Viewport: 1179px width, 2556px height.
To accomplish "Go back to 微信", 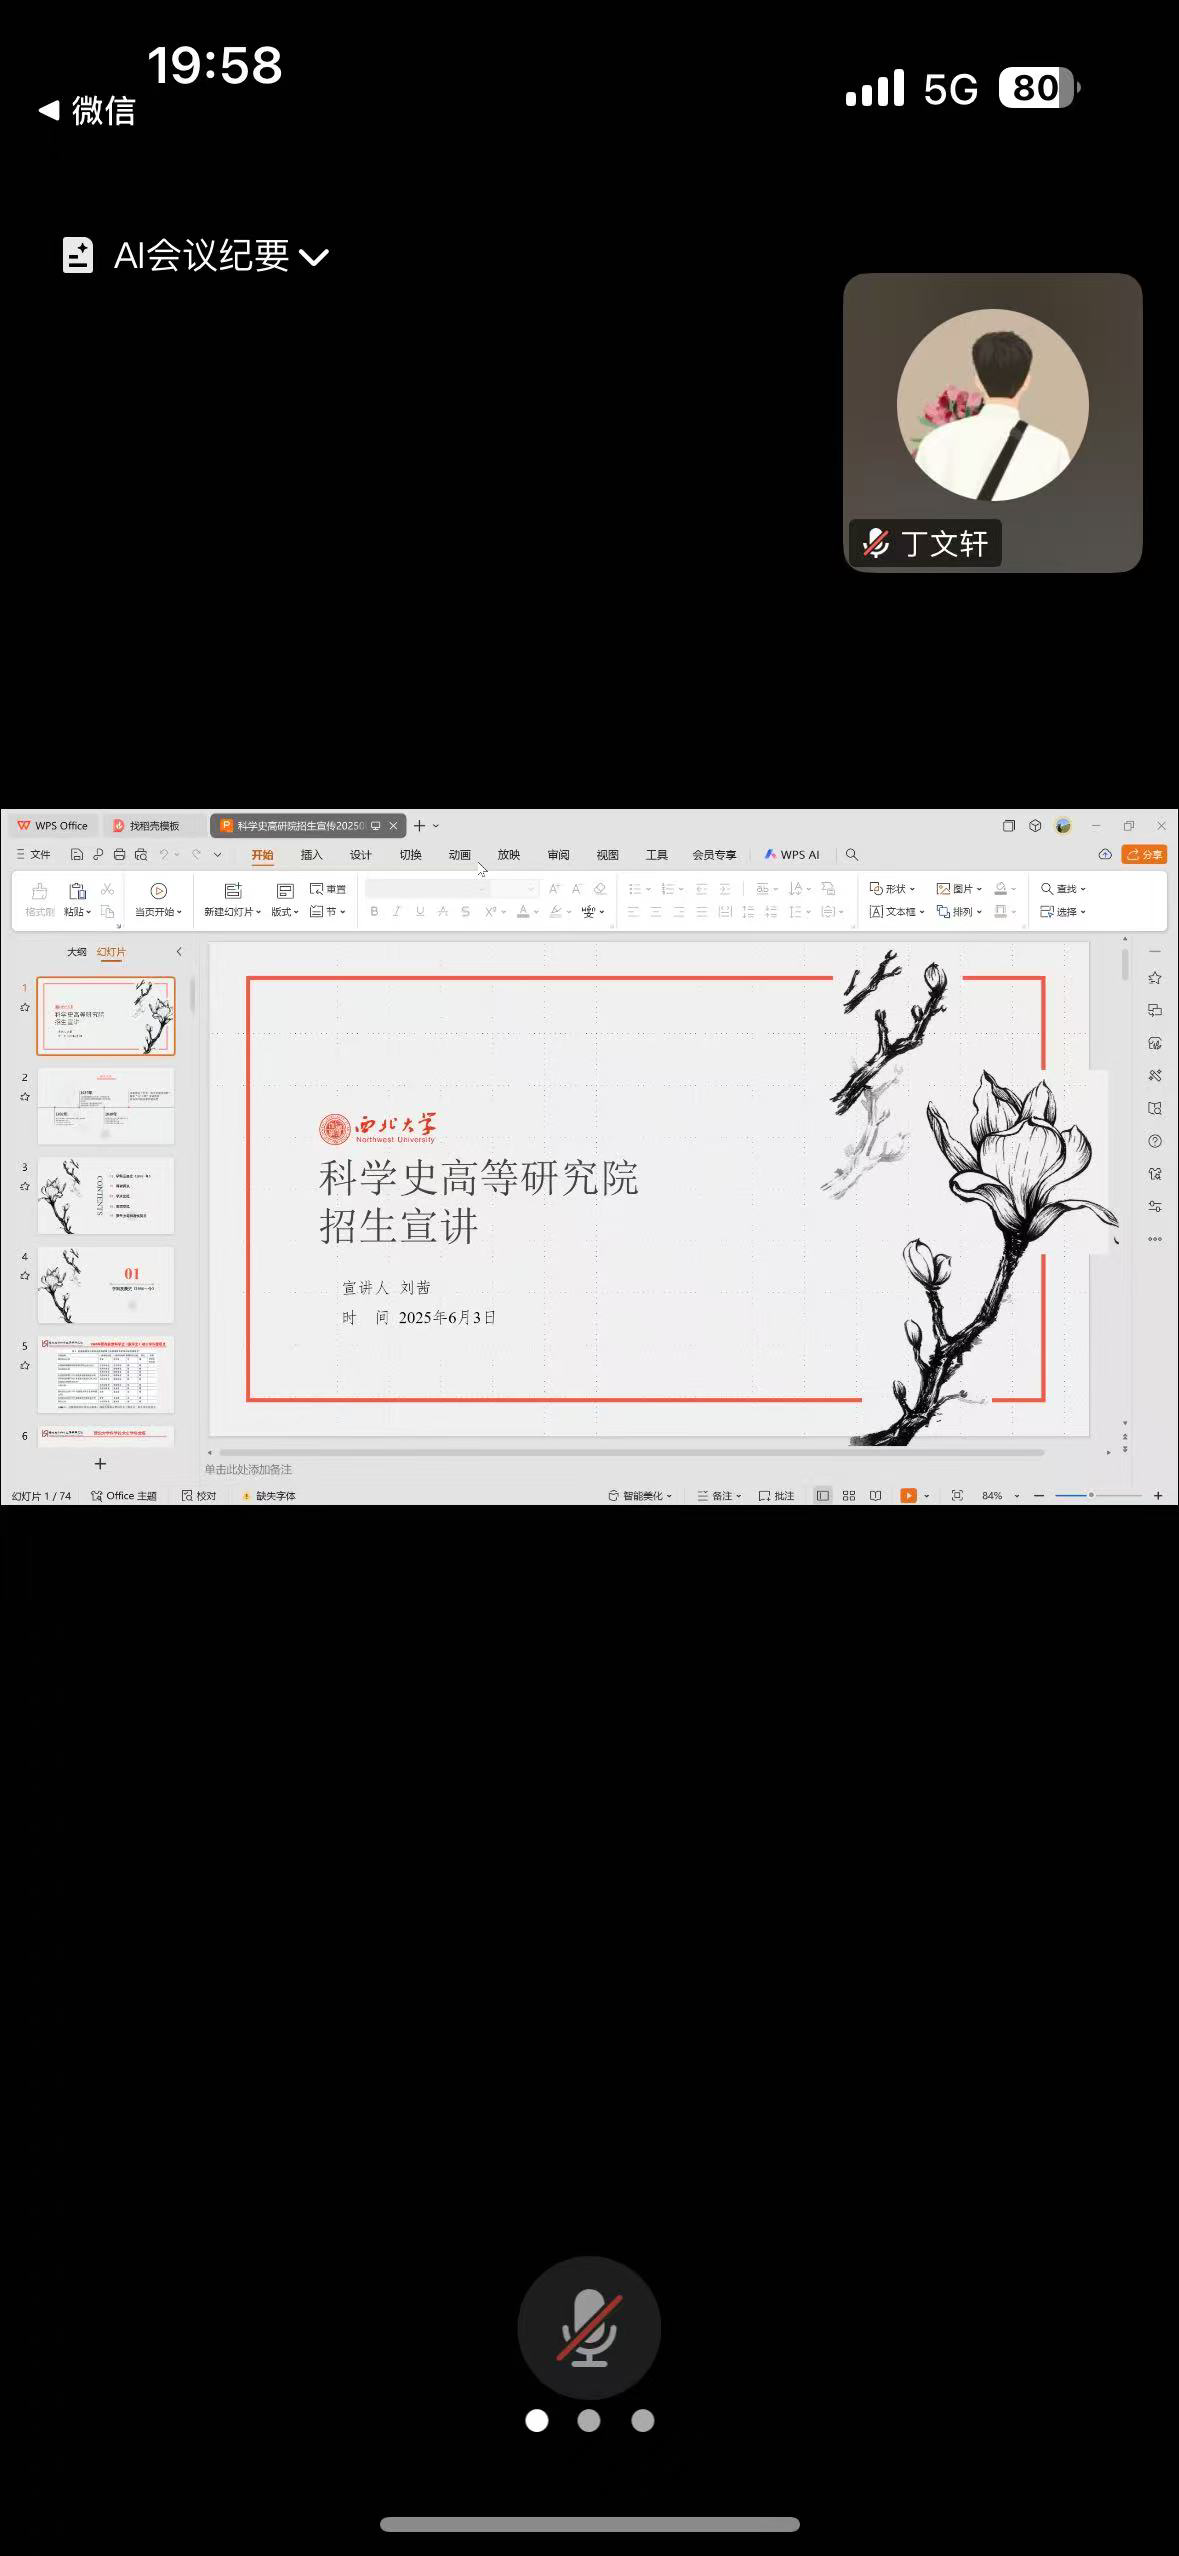I will 87,110.
